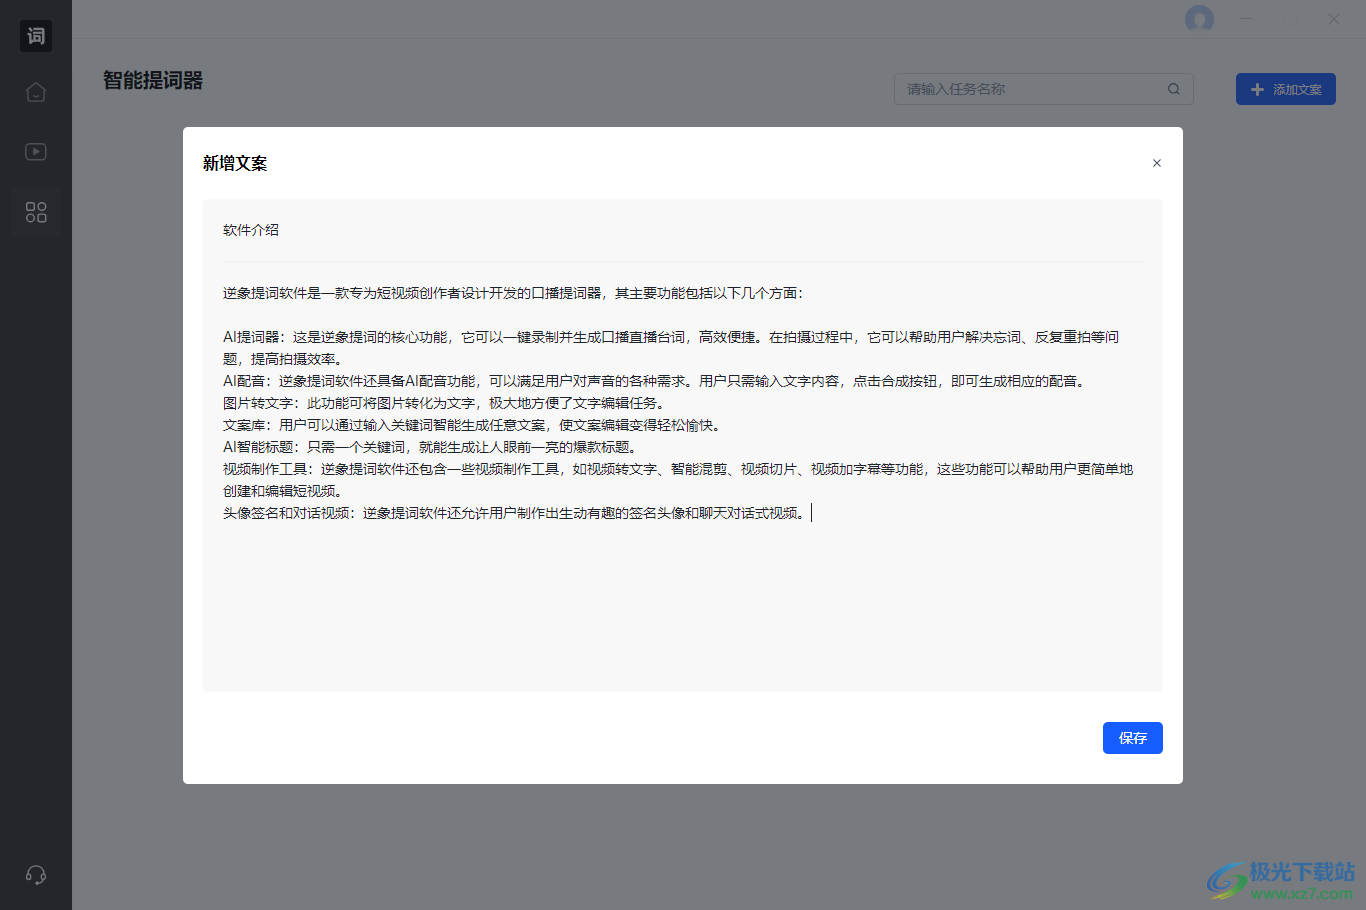Click the line starting AI配音
This screenshot has width=1366, height=910.
pyautogui.click(x=656, y=381)
